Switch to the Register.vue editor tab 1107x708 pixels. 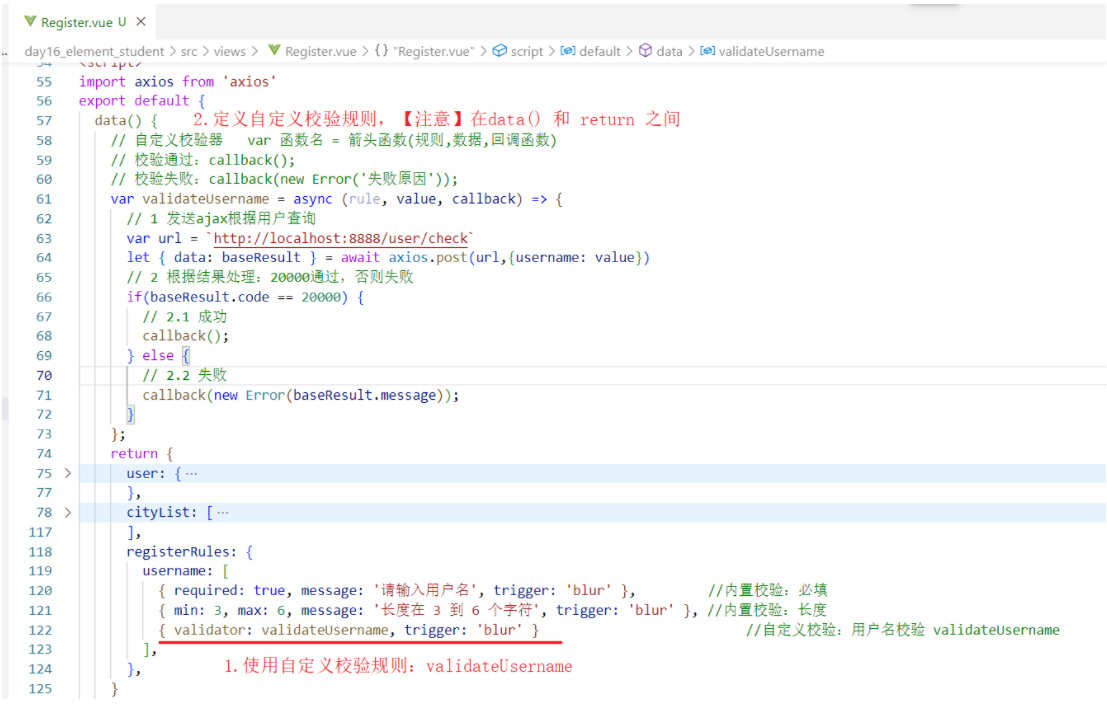tap(85, 22)
